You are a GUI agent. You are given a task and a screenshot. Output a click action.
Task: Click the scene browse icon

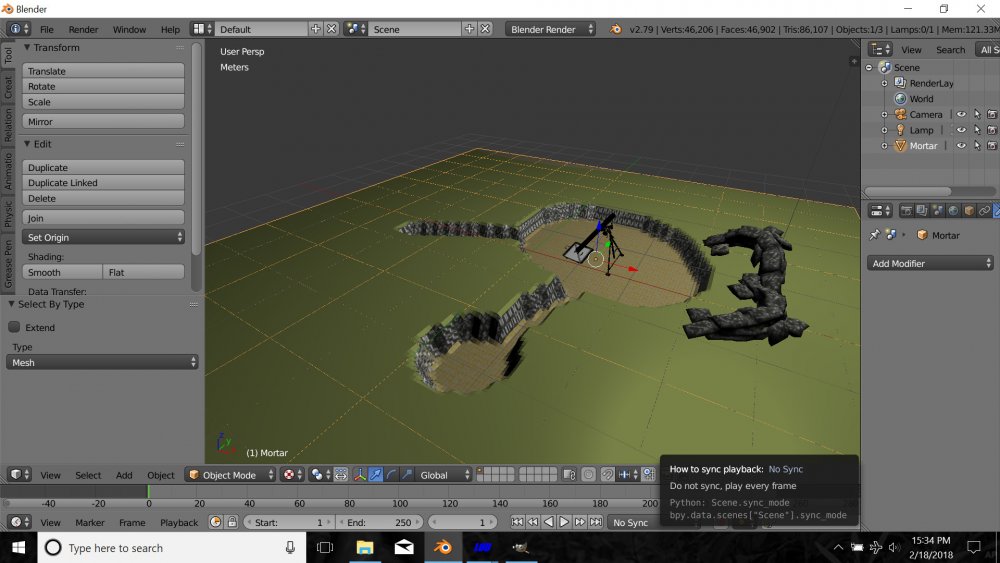tap(355, 29)
